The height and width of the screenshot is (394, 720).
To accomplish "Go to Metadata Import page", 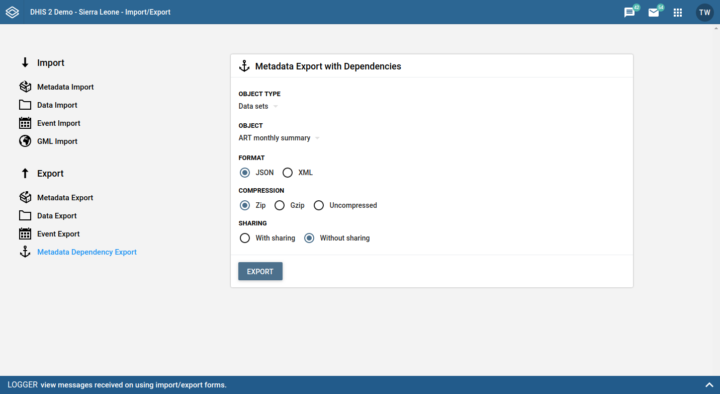I will click(x=65, y=87).
